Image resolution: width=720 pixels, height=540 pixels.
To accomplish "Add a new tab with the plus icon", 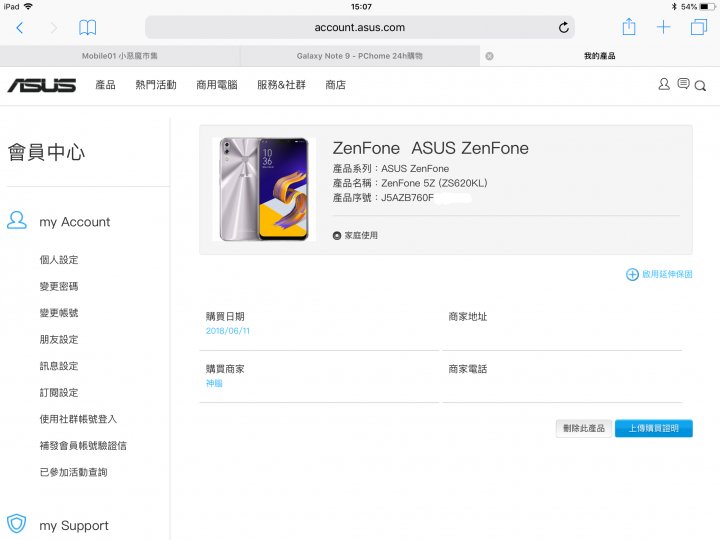I will tap(663, 27).
